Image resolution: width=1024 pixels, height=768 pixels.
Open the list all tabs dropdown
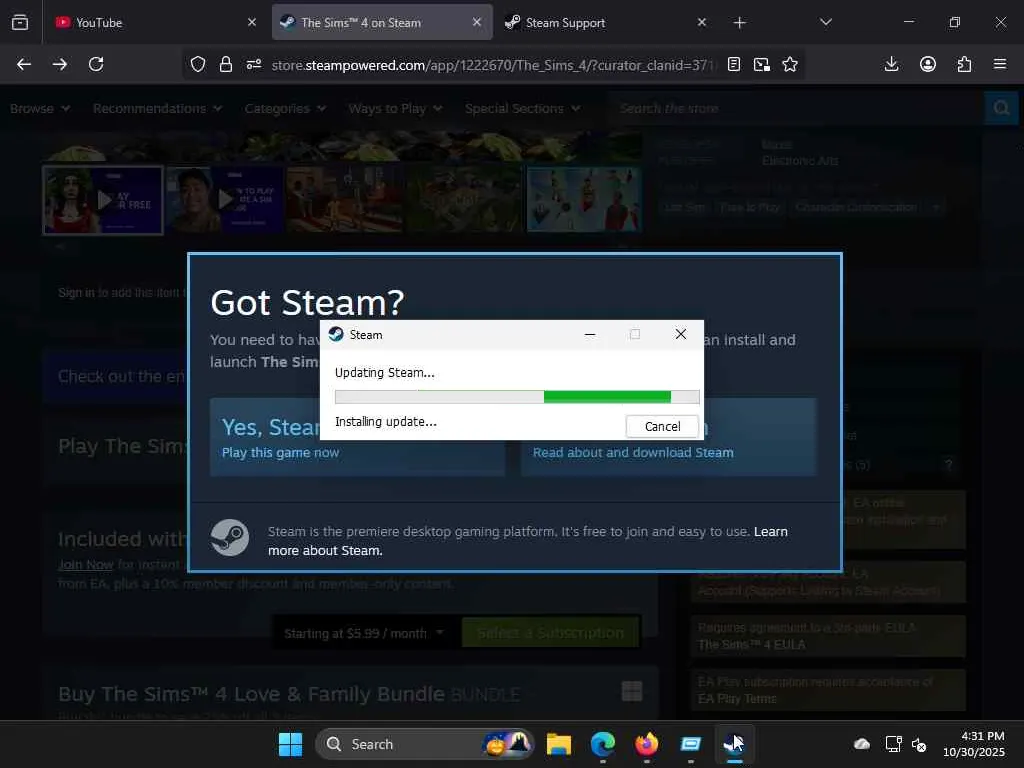pyautogui.click(x=825, y=22)
